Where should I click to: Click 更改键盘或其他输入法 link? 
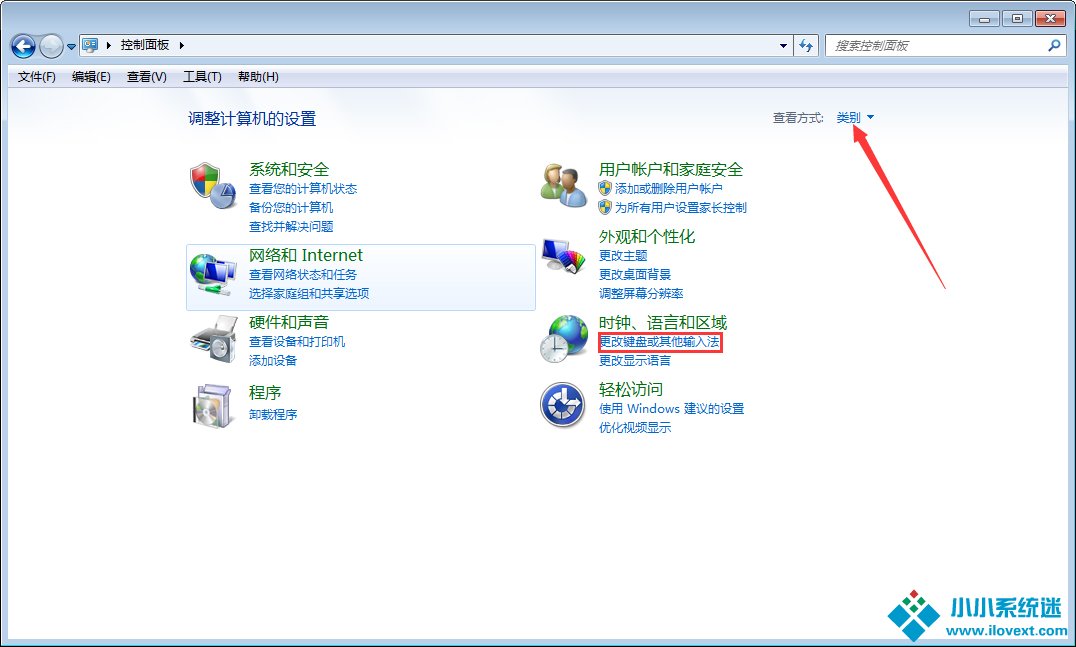pyautogui.click(x=659, y=342)
